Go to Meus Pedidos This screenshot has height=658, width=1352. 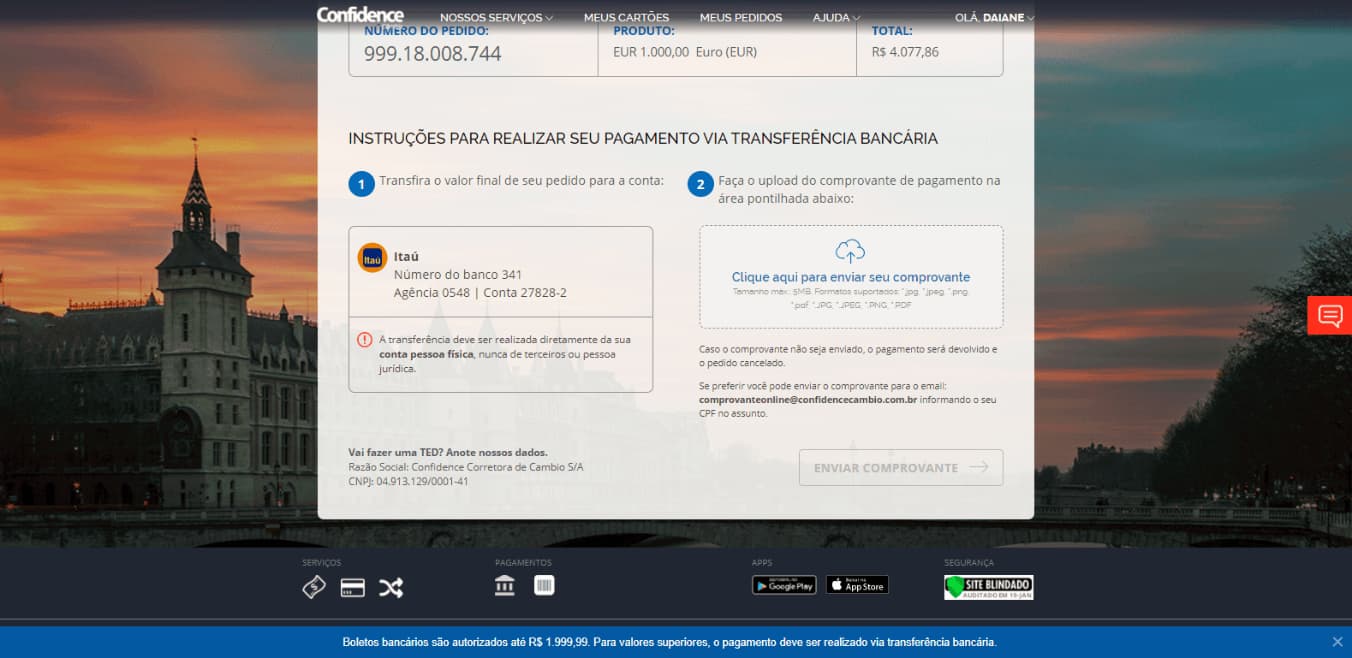point(740,17)
